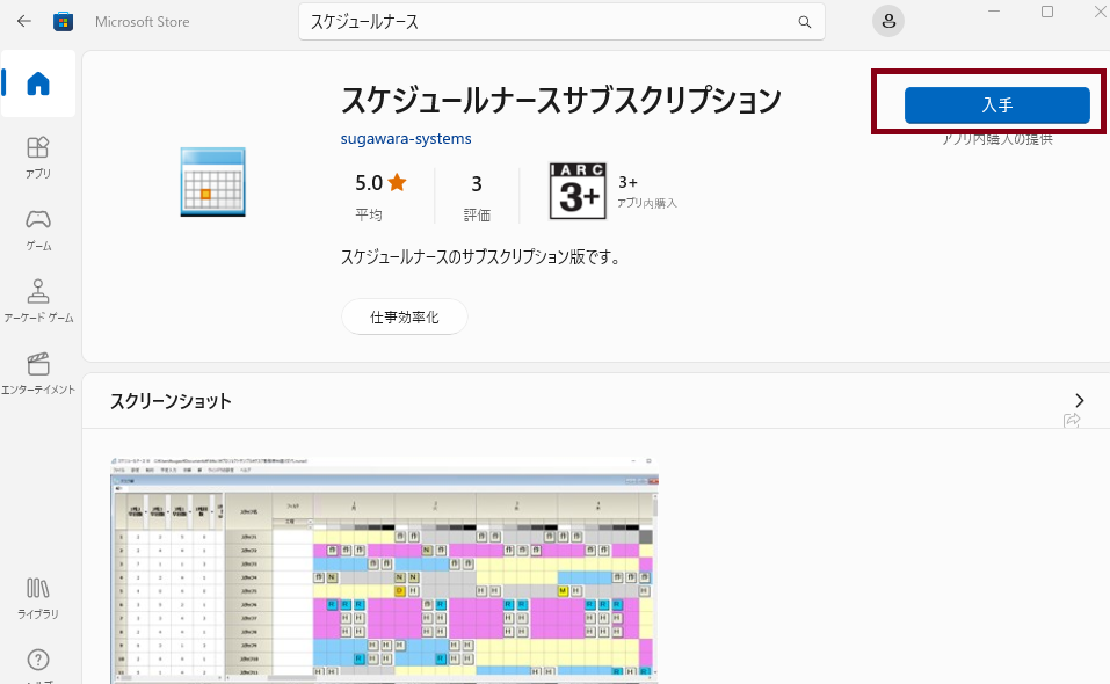This screenshot has width=1110, height=684.
Task: Select the 仕事効率化 category tag
Action: pos(404,317)
